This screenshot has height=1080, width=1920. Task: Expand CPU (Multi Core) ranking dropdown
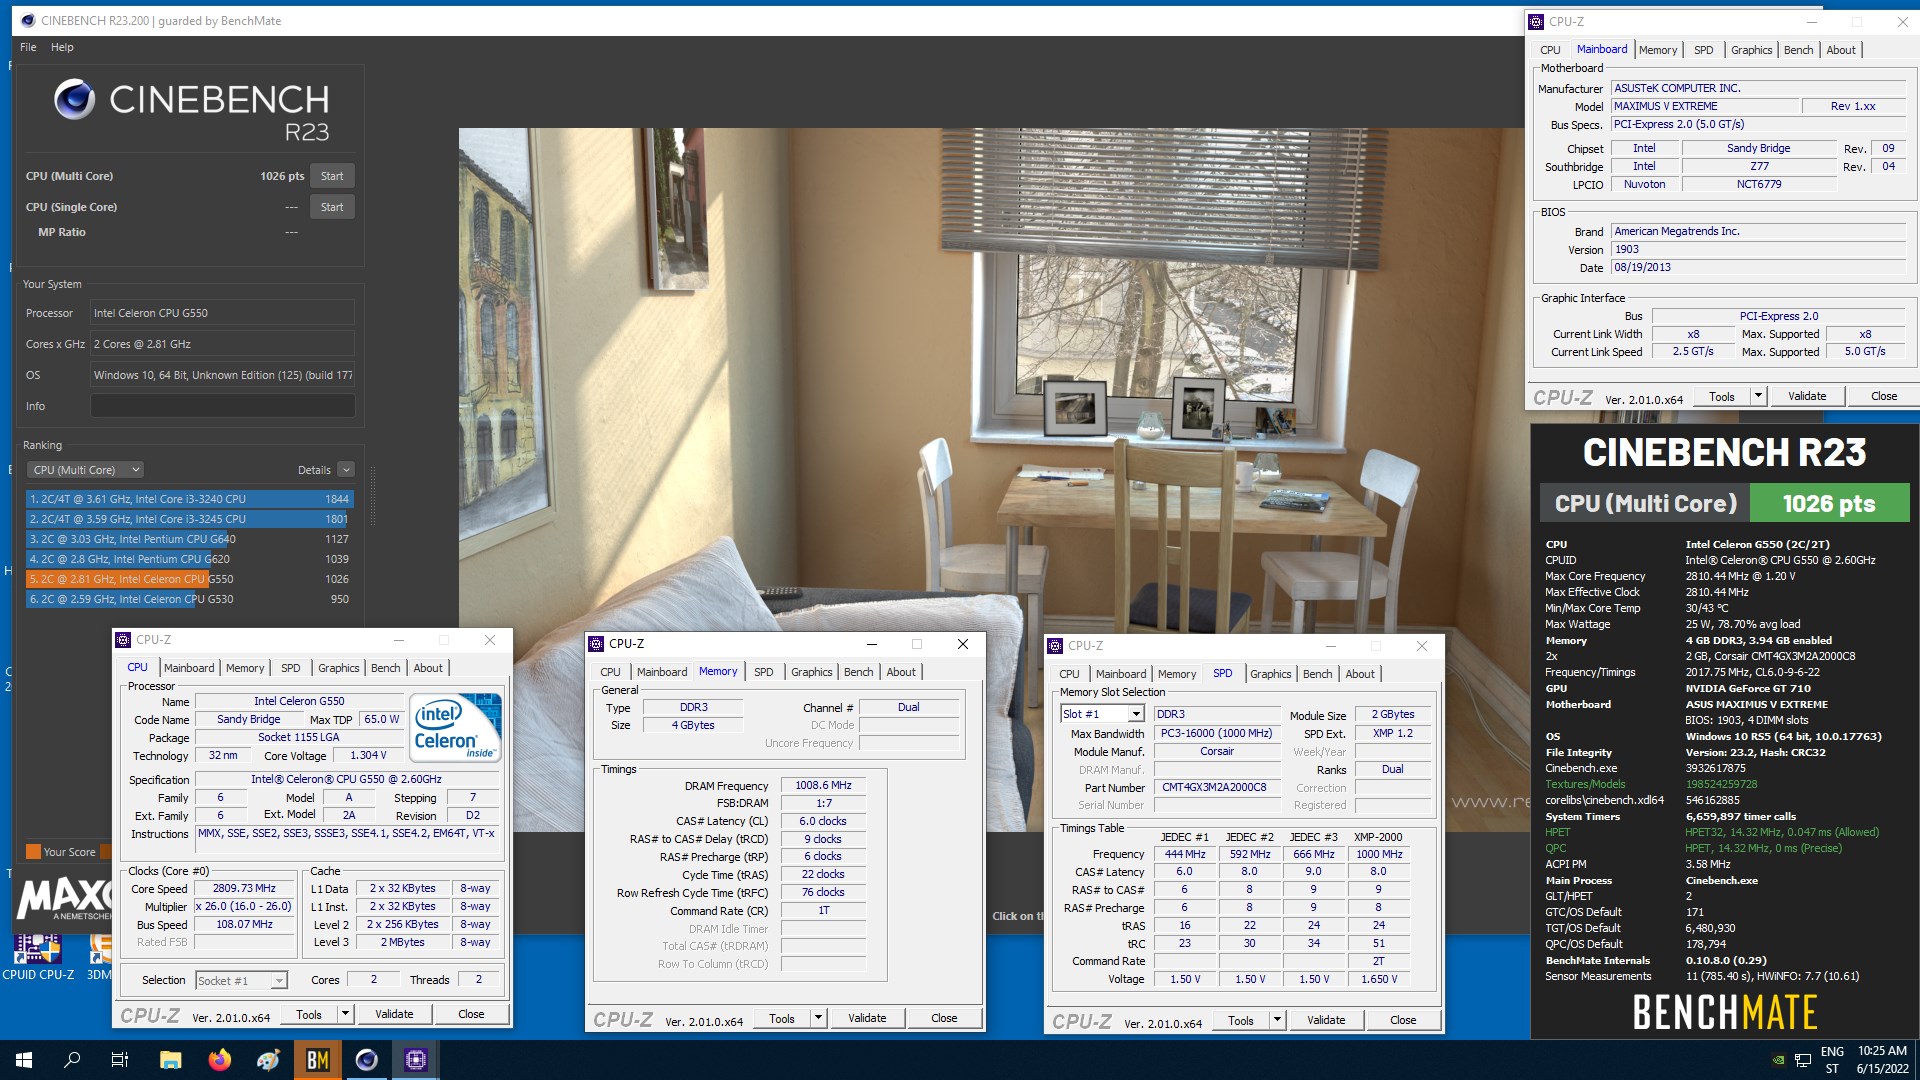[x=86, y=470]
